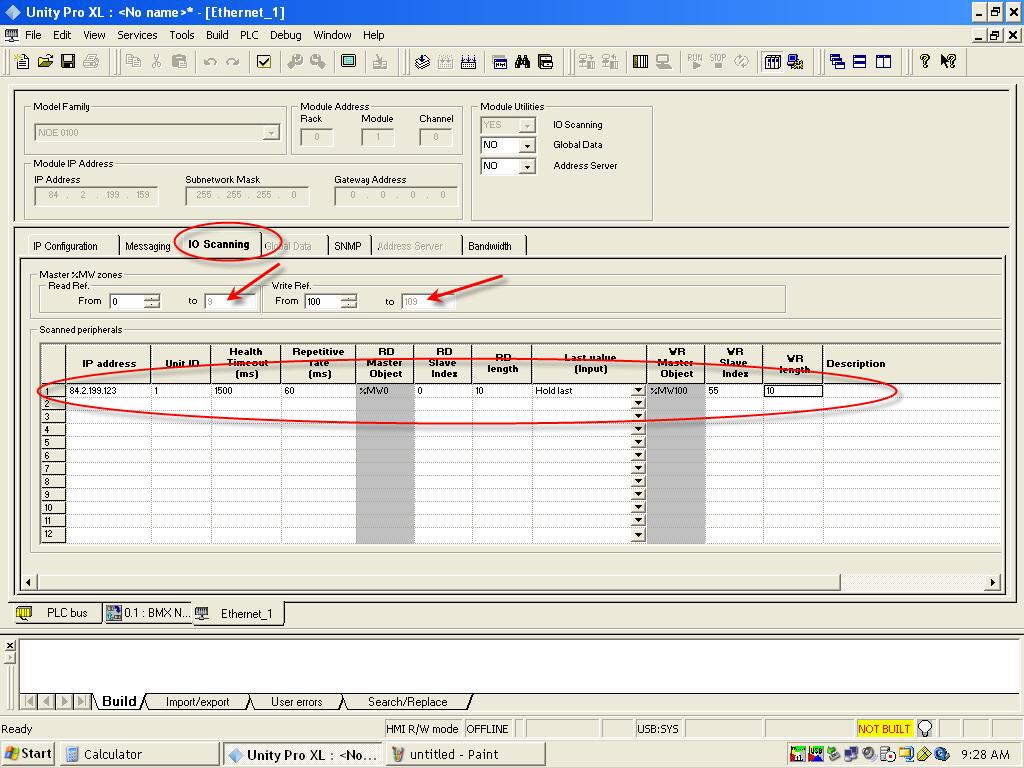
Task: Select the Health Timeout cell 1500
Action: (x=246, y=391)
